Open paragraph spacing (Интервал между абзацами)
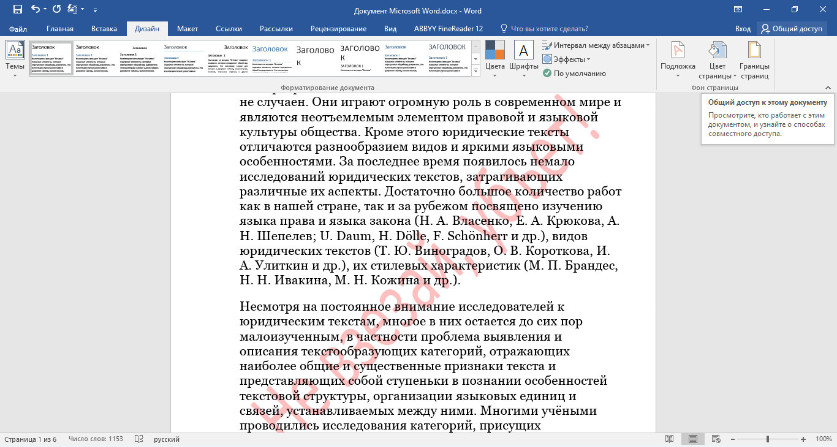Screen dimensions: 837x447 (596, 45)
